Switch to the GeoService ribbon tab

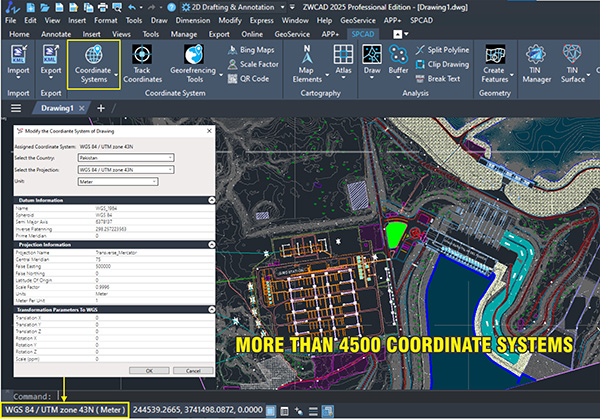(x=291, y=33)
